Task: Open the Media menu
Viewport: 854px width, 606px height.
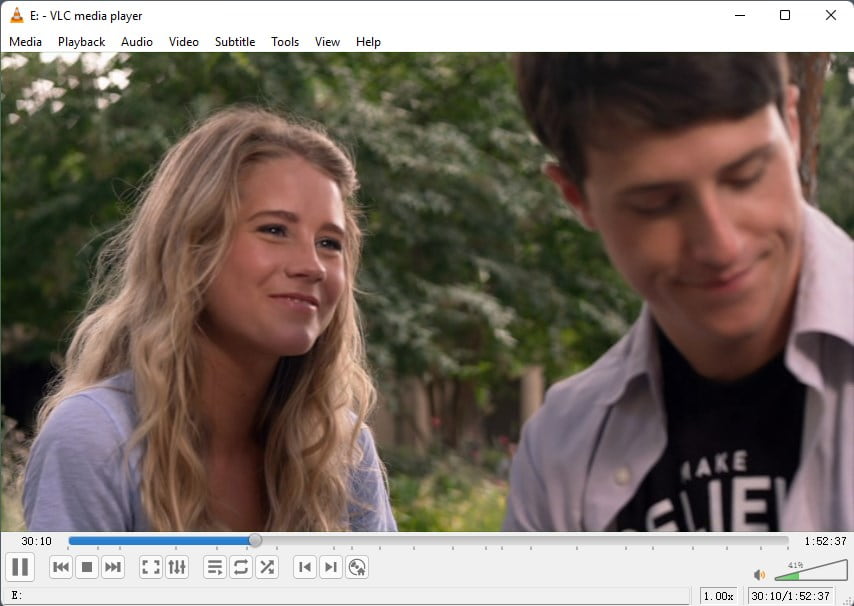Action: (25, 42)
